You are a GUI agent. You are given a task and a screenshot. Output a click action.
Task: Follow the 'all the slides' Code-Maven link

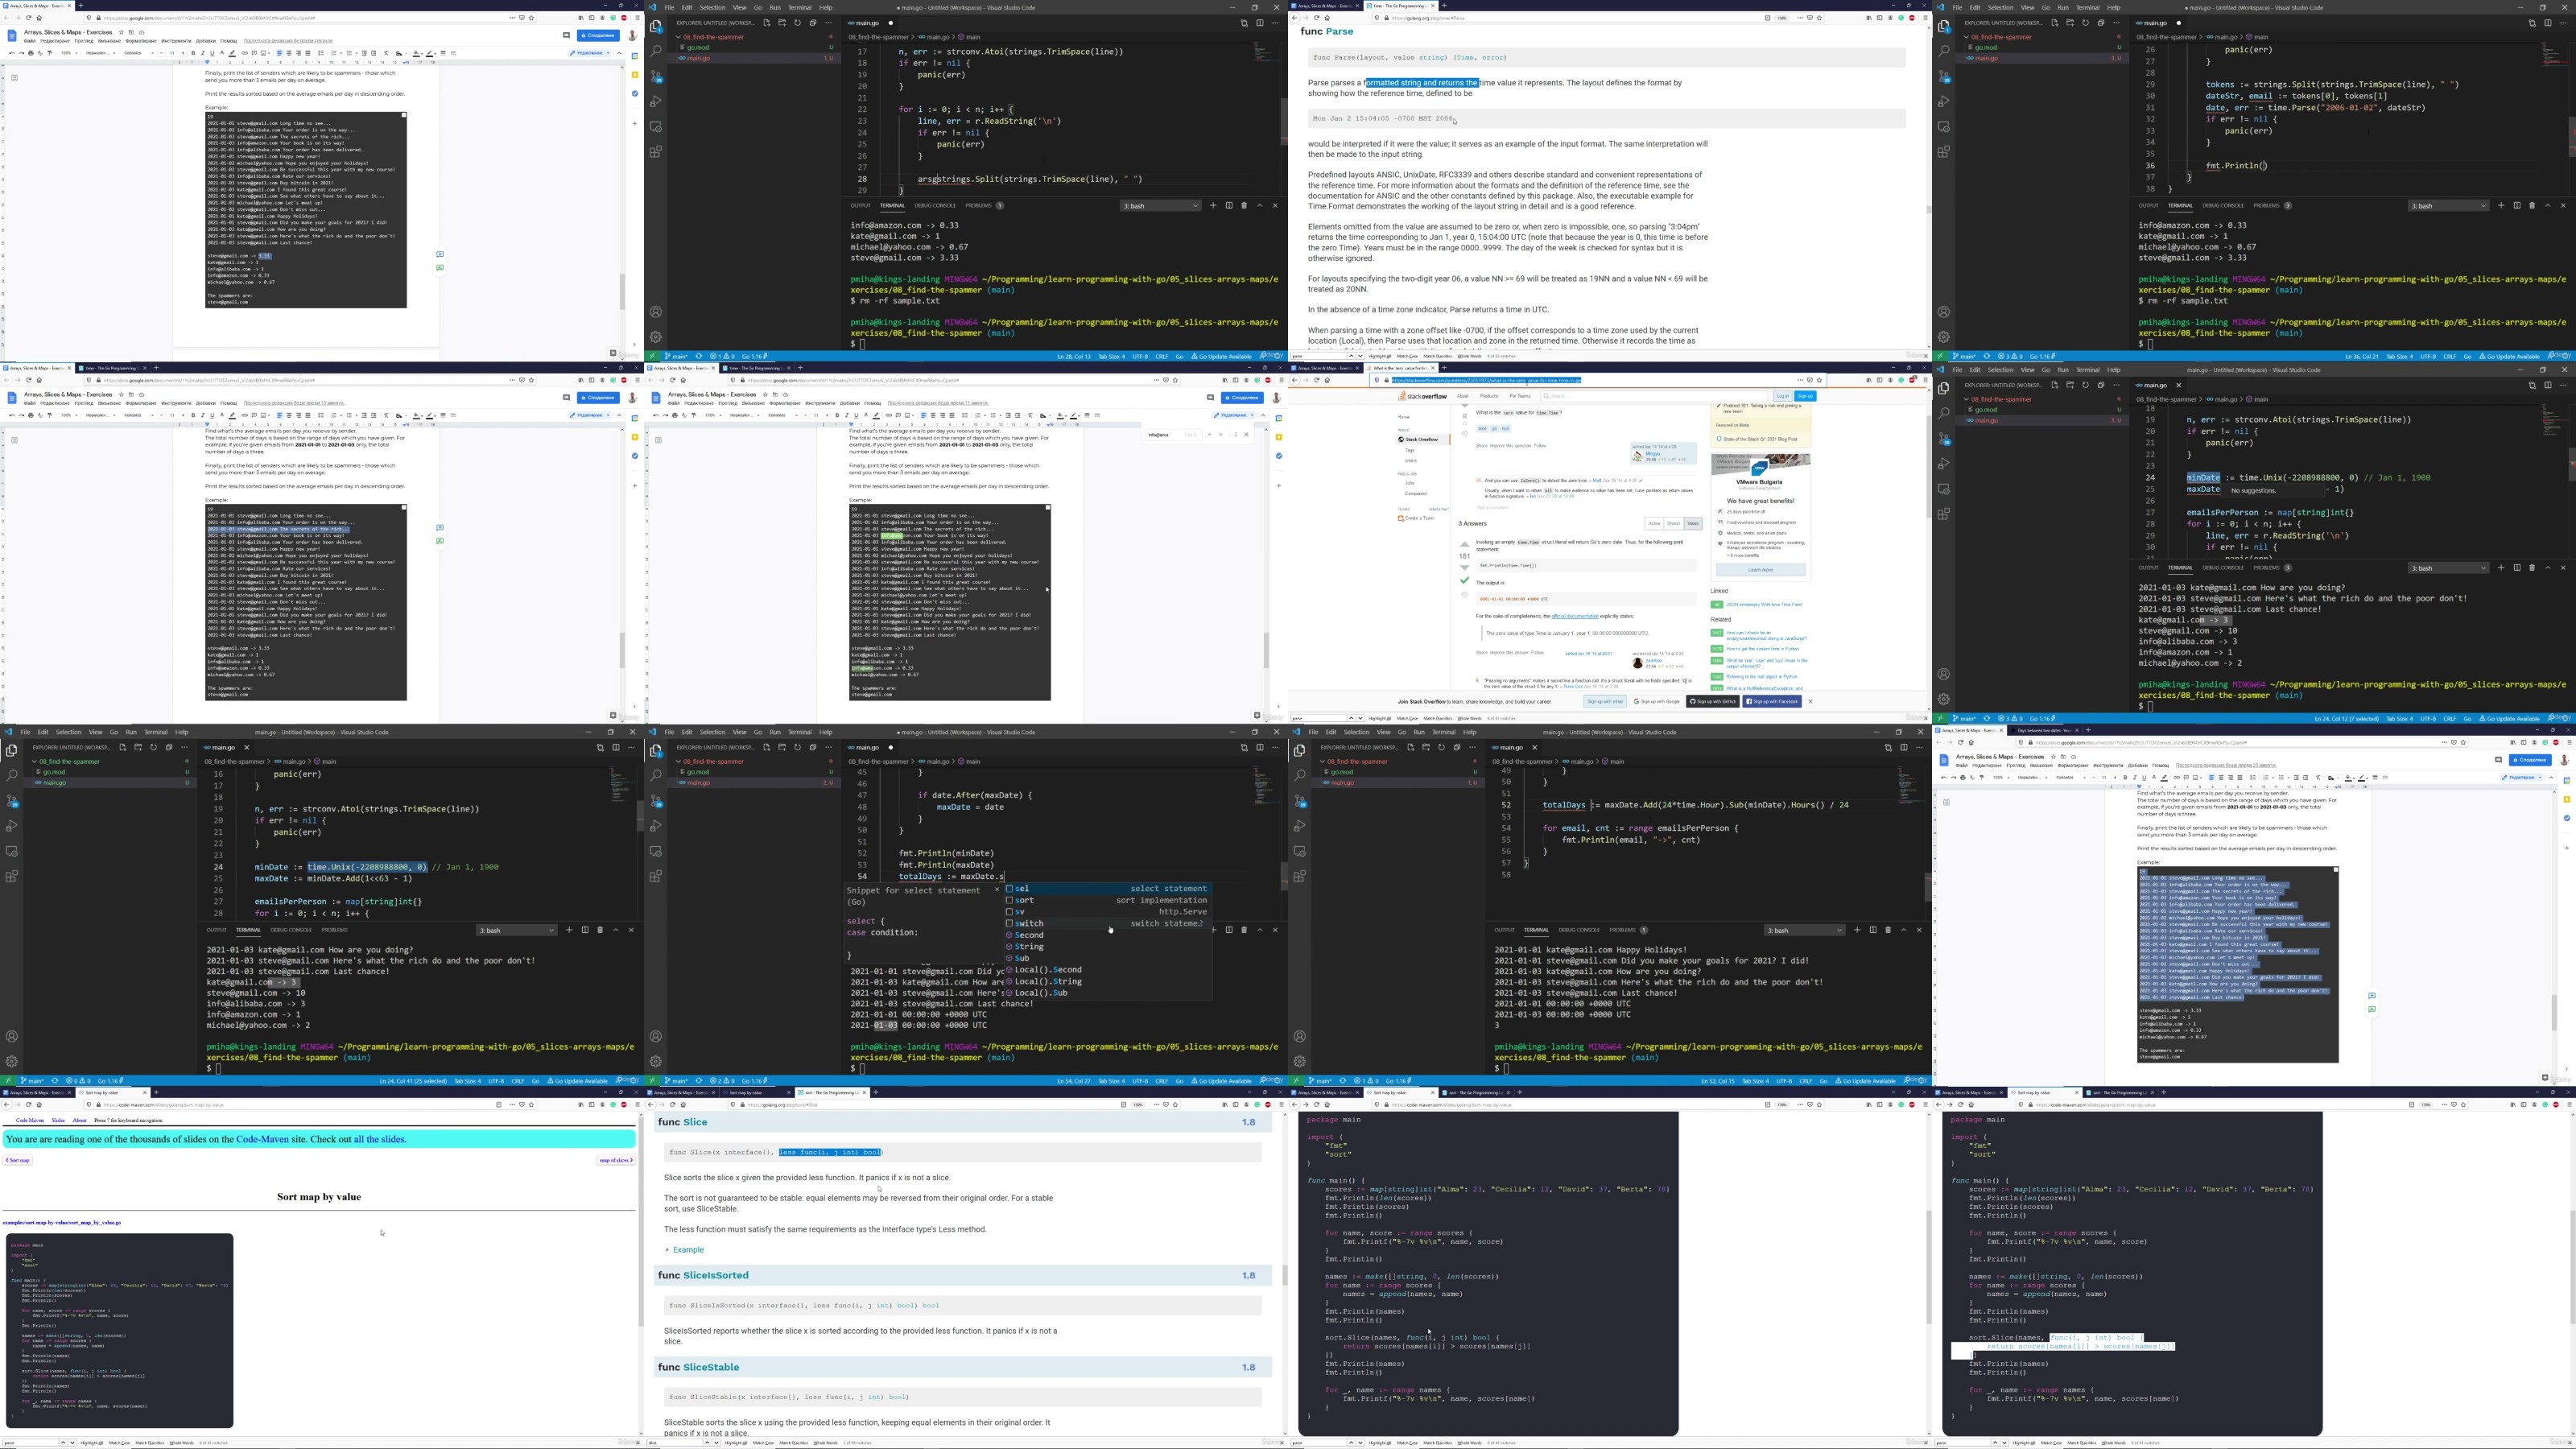click(379, 1139)
